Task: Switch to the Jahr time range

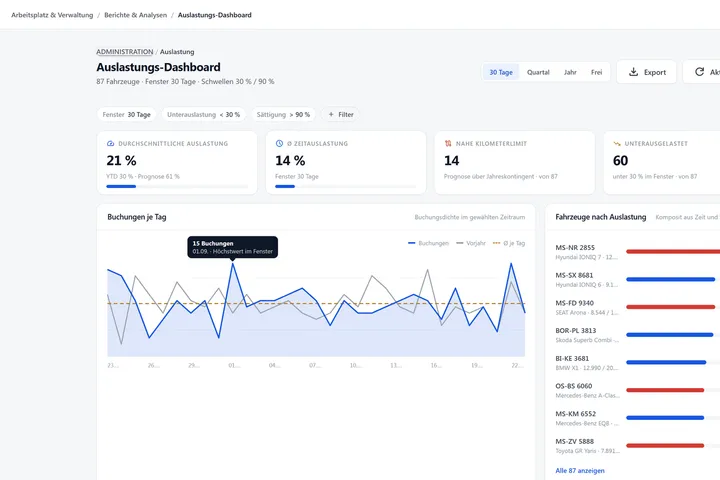Action: [x=570, y=72]
